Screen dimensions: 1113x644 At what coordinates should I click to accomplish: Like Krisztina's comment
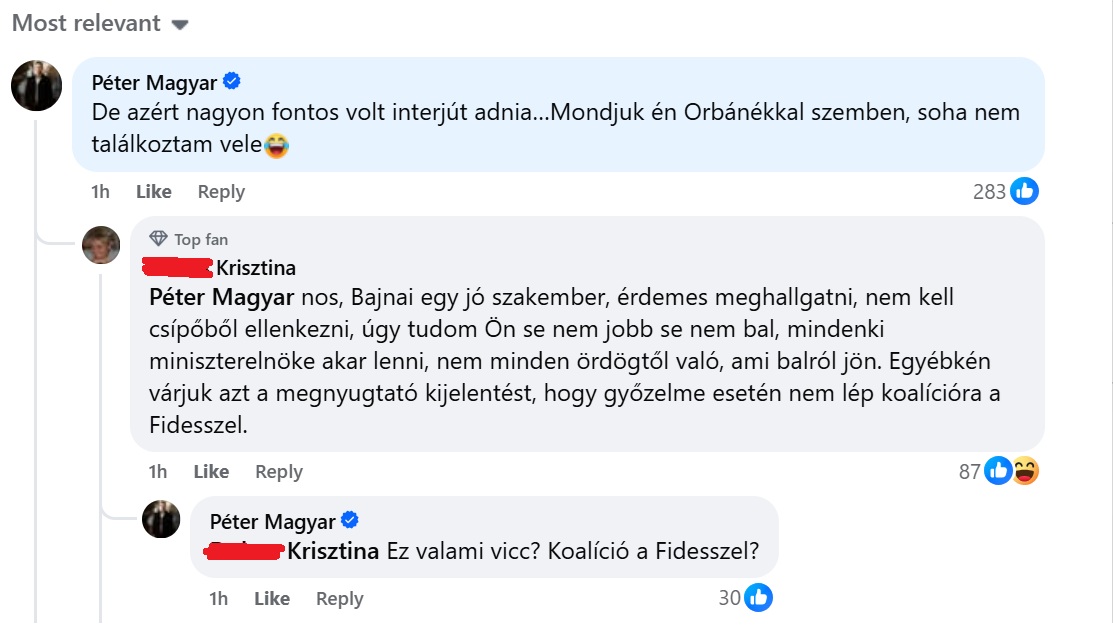click(x=211, y=471)
